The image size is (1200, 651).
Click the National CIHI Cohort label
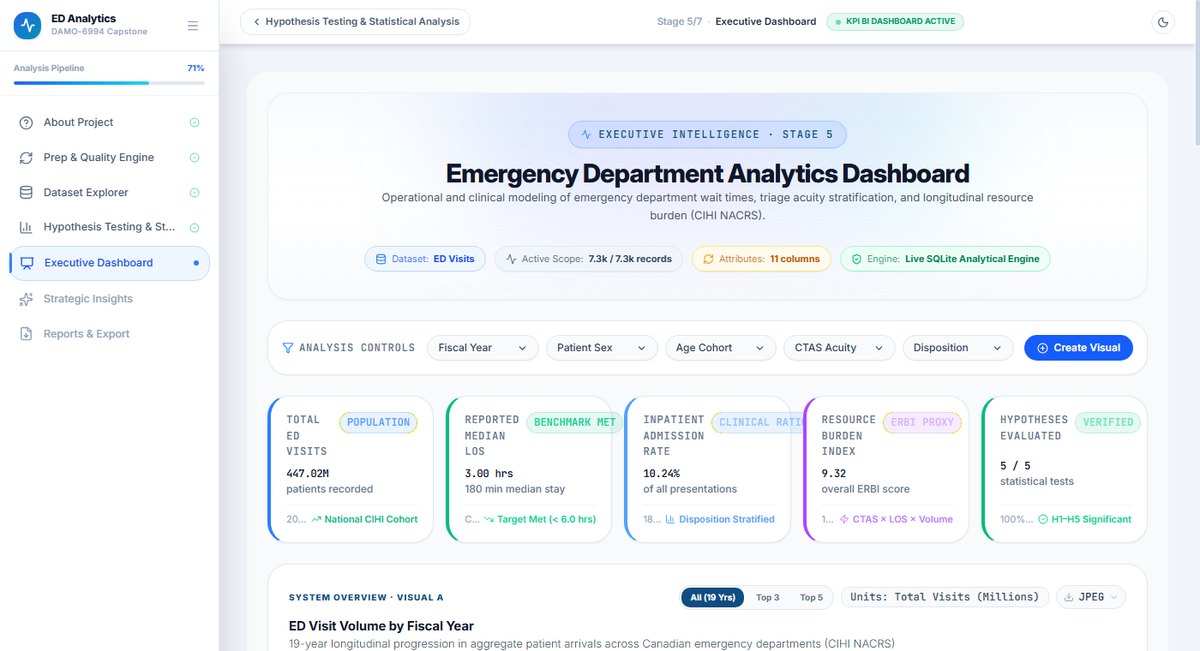[x=371, y=519]
